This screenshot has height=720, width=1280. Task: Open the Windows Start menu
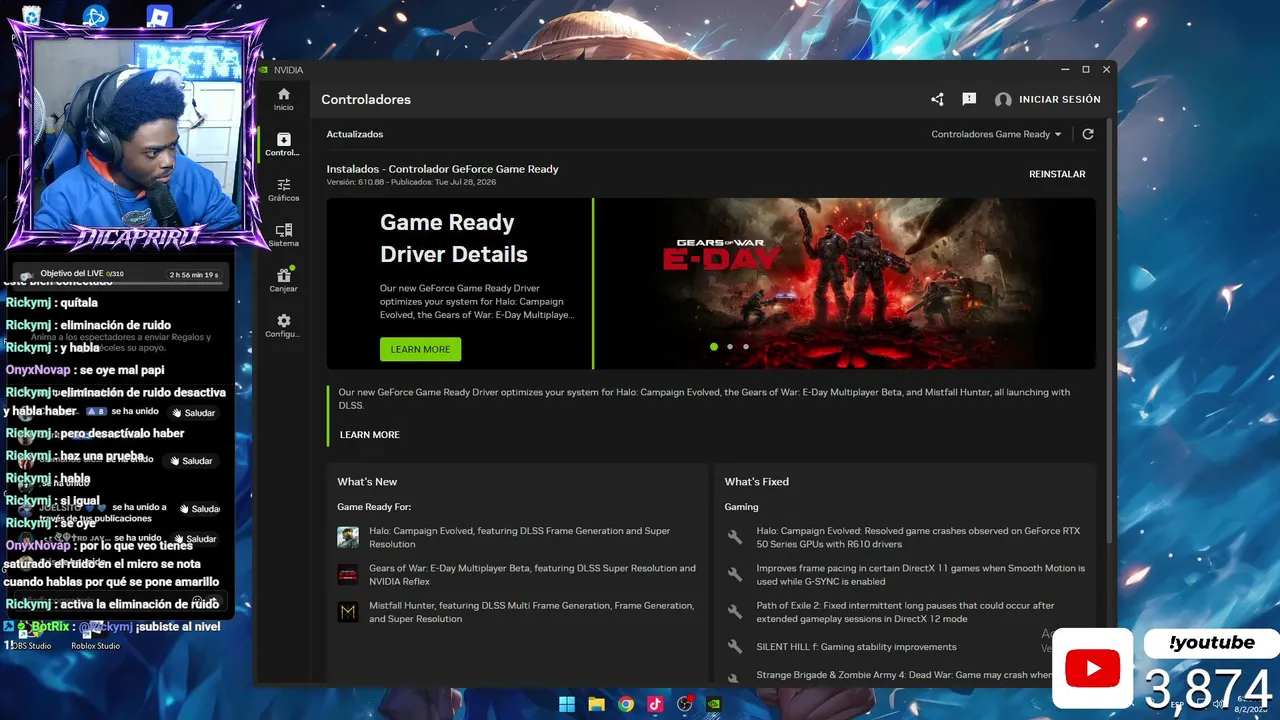[x=567, y=704]
